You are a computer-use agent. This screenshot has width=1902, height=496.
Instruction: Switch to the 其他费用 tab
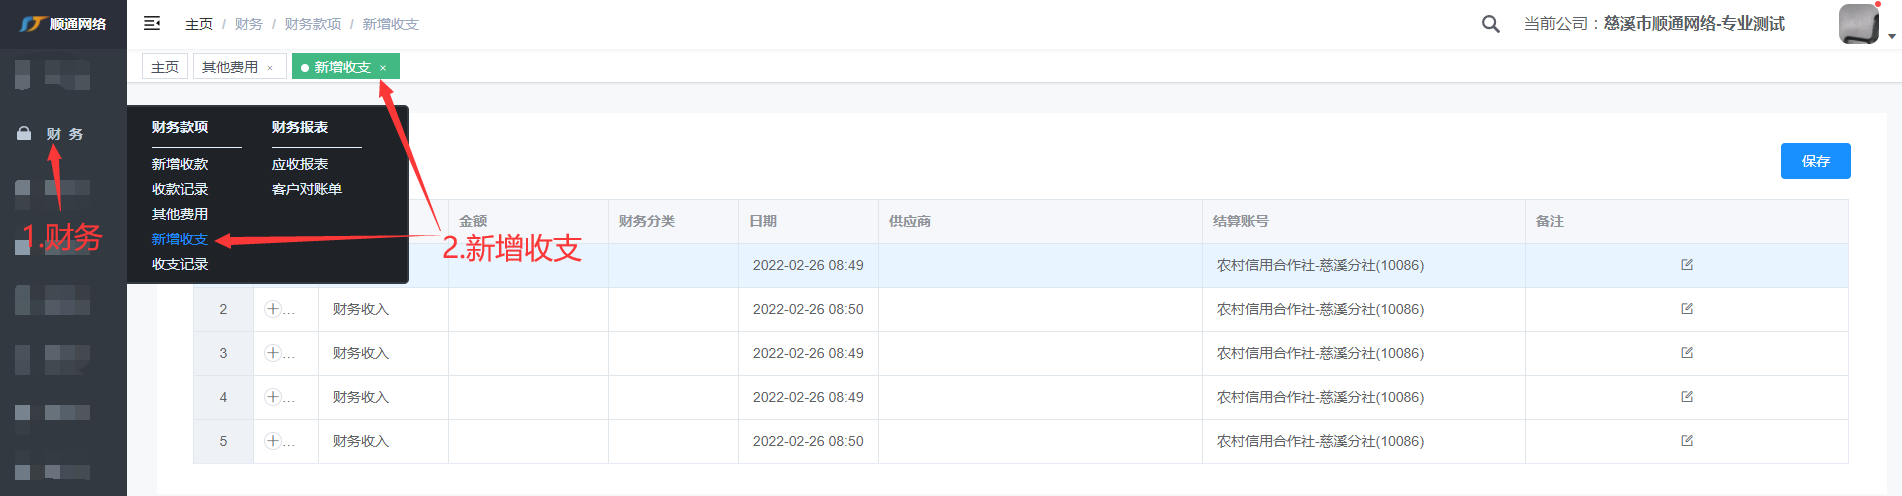point(230,67)
